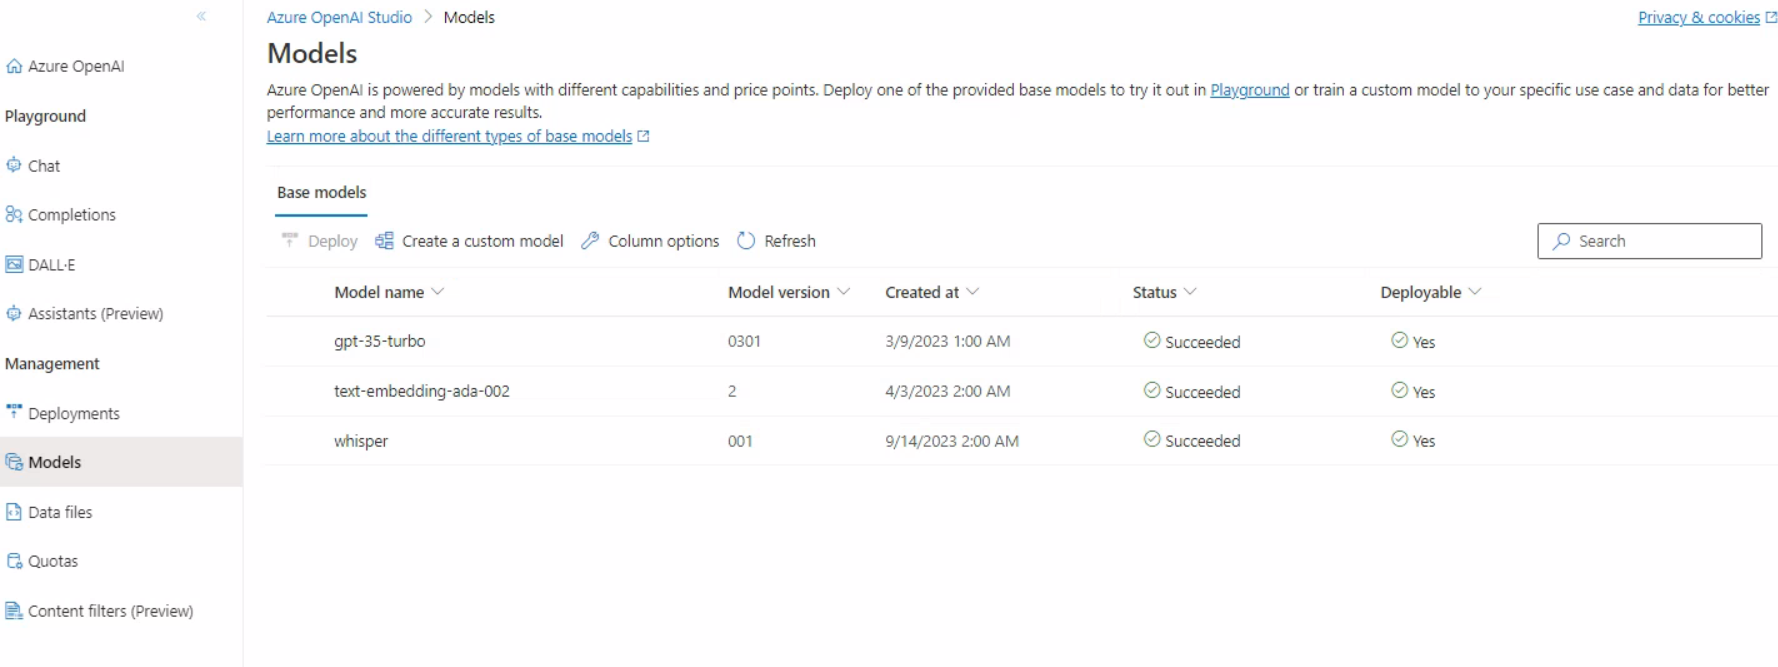This screenshot has width=1778, height=667.
Task: Click the deployable Yes check icon for whisper
Action: [x=1400, y=439]
